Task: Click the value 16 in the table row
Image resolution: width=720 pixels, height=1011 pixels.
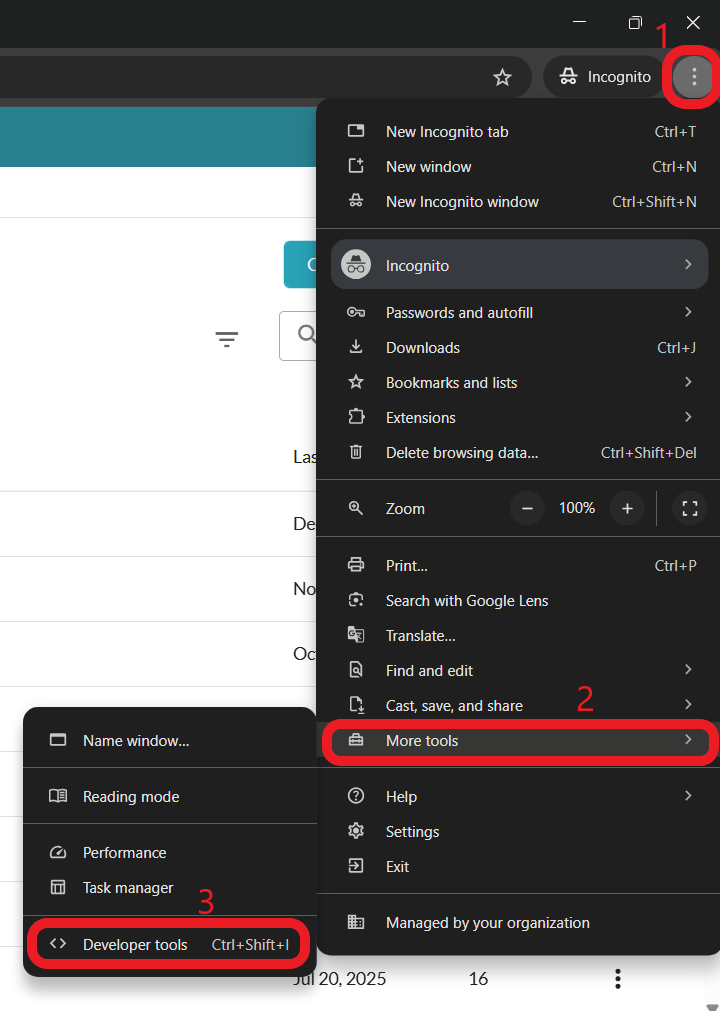Action: pyautogui.click(x=478, y=978)
